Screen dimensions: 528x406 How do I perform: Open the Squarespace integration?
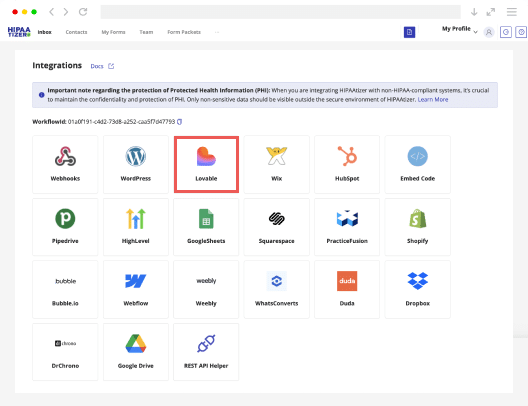(277, 227)
